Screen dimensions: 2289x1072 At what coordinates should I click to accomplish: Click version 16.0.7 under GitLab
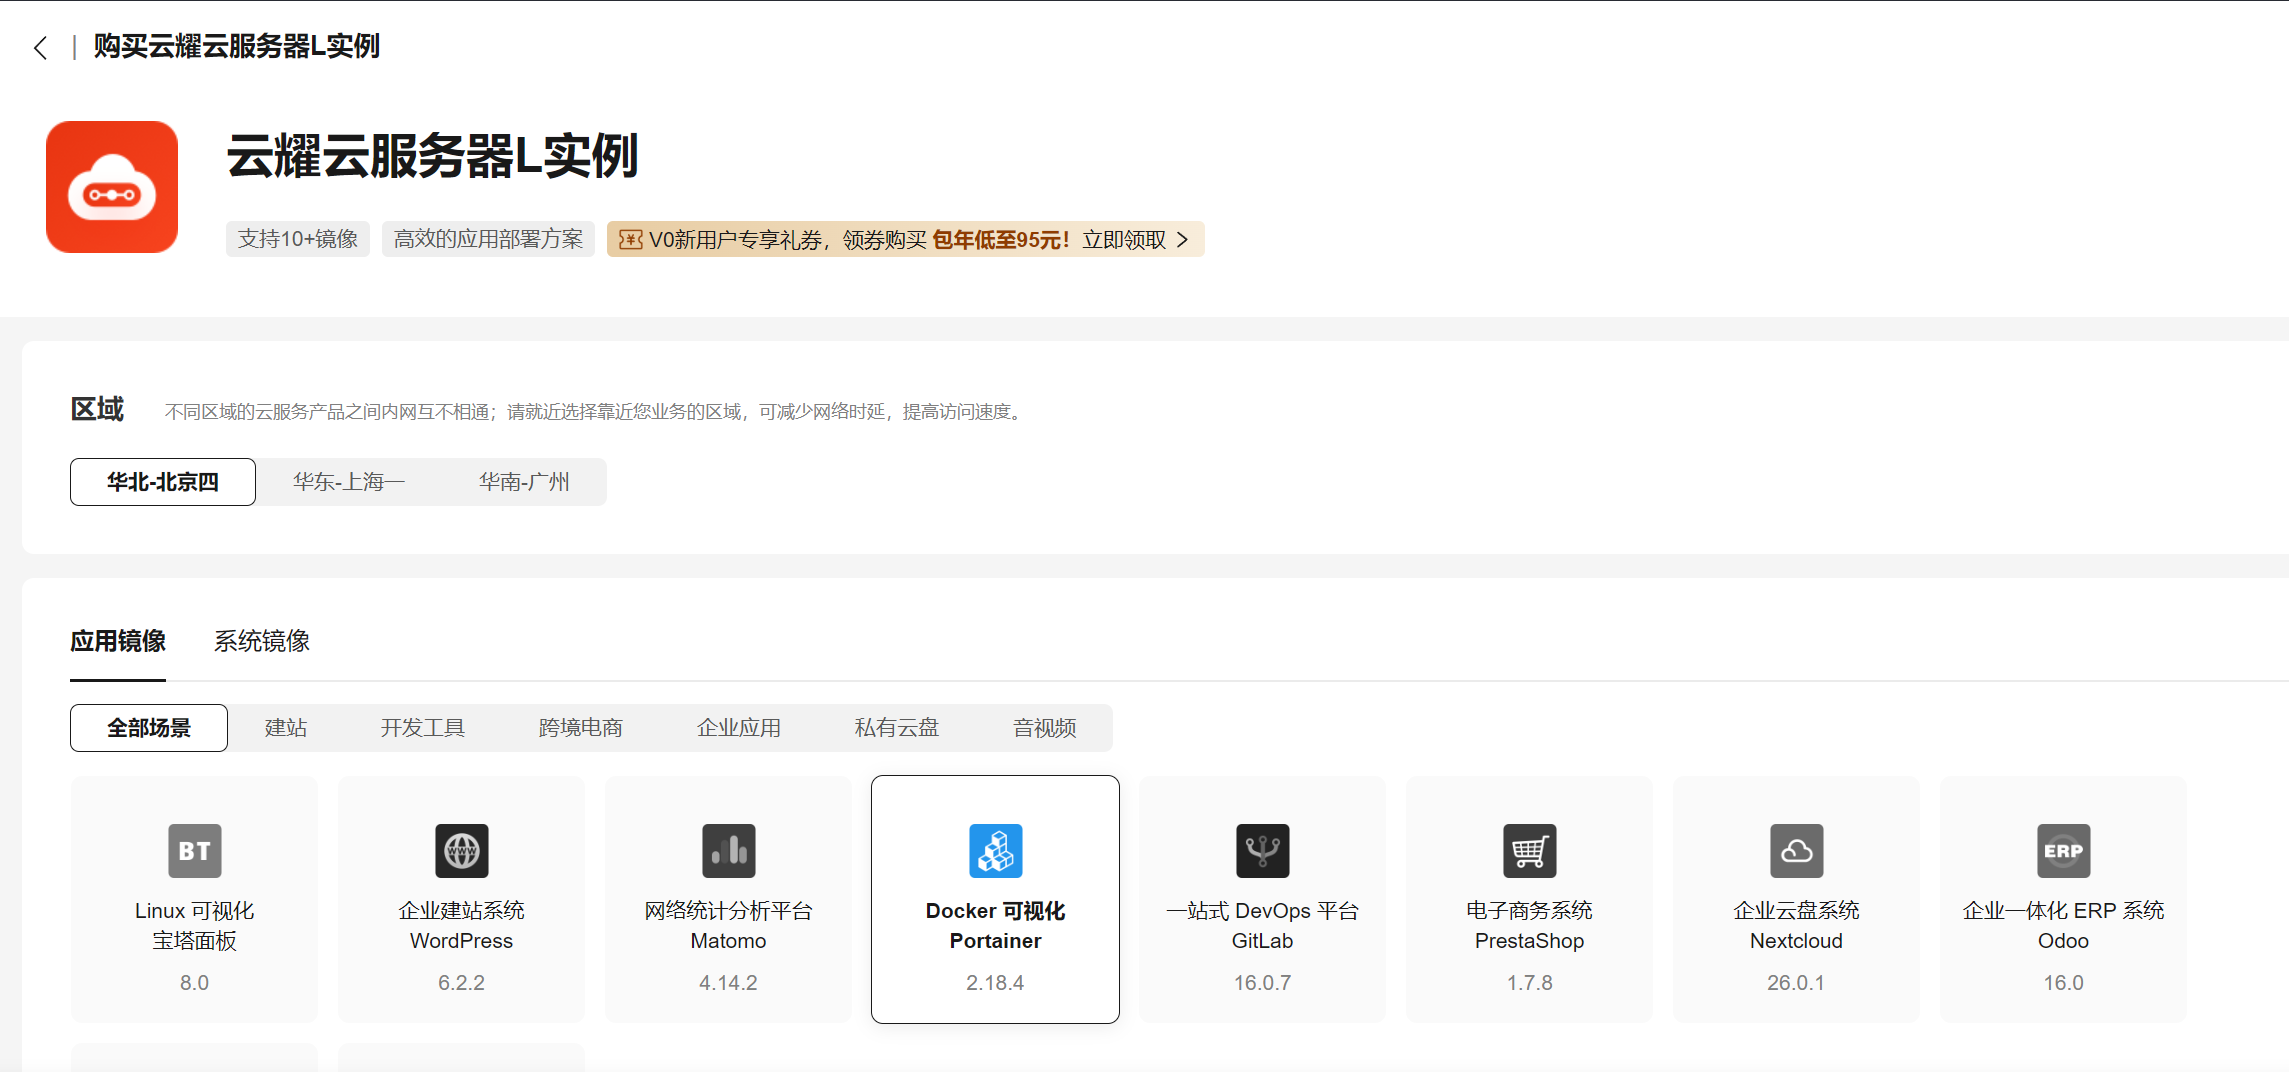tap(1262, 983)
